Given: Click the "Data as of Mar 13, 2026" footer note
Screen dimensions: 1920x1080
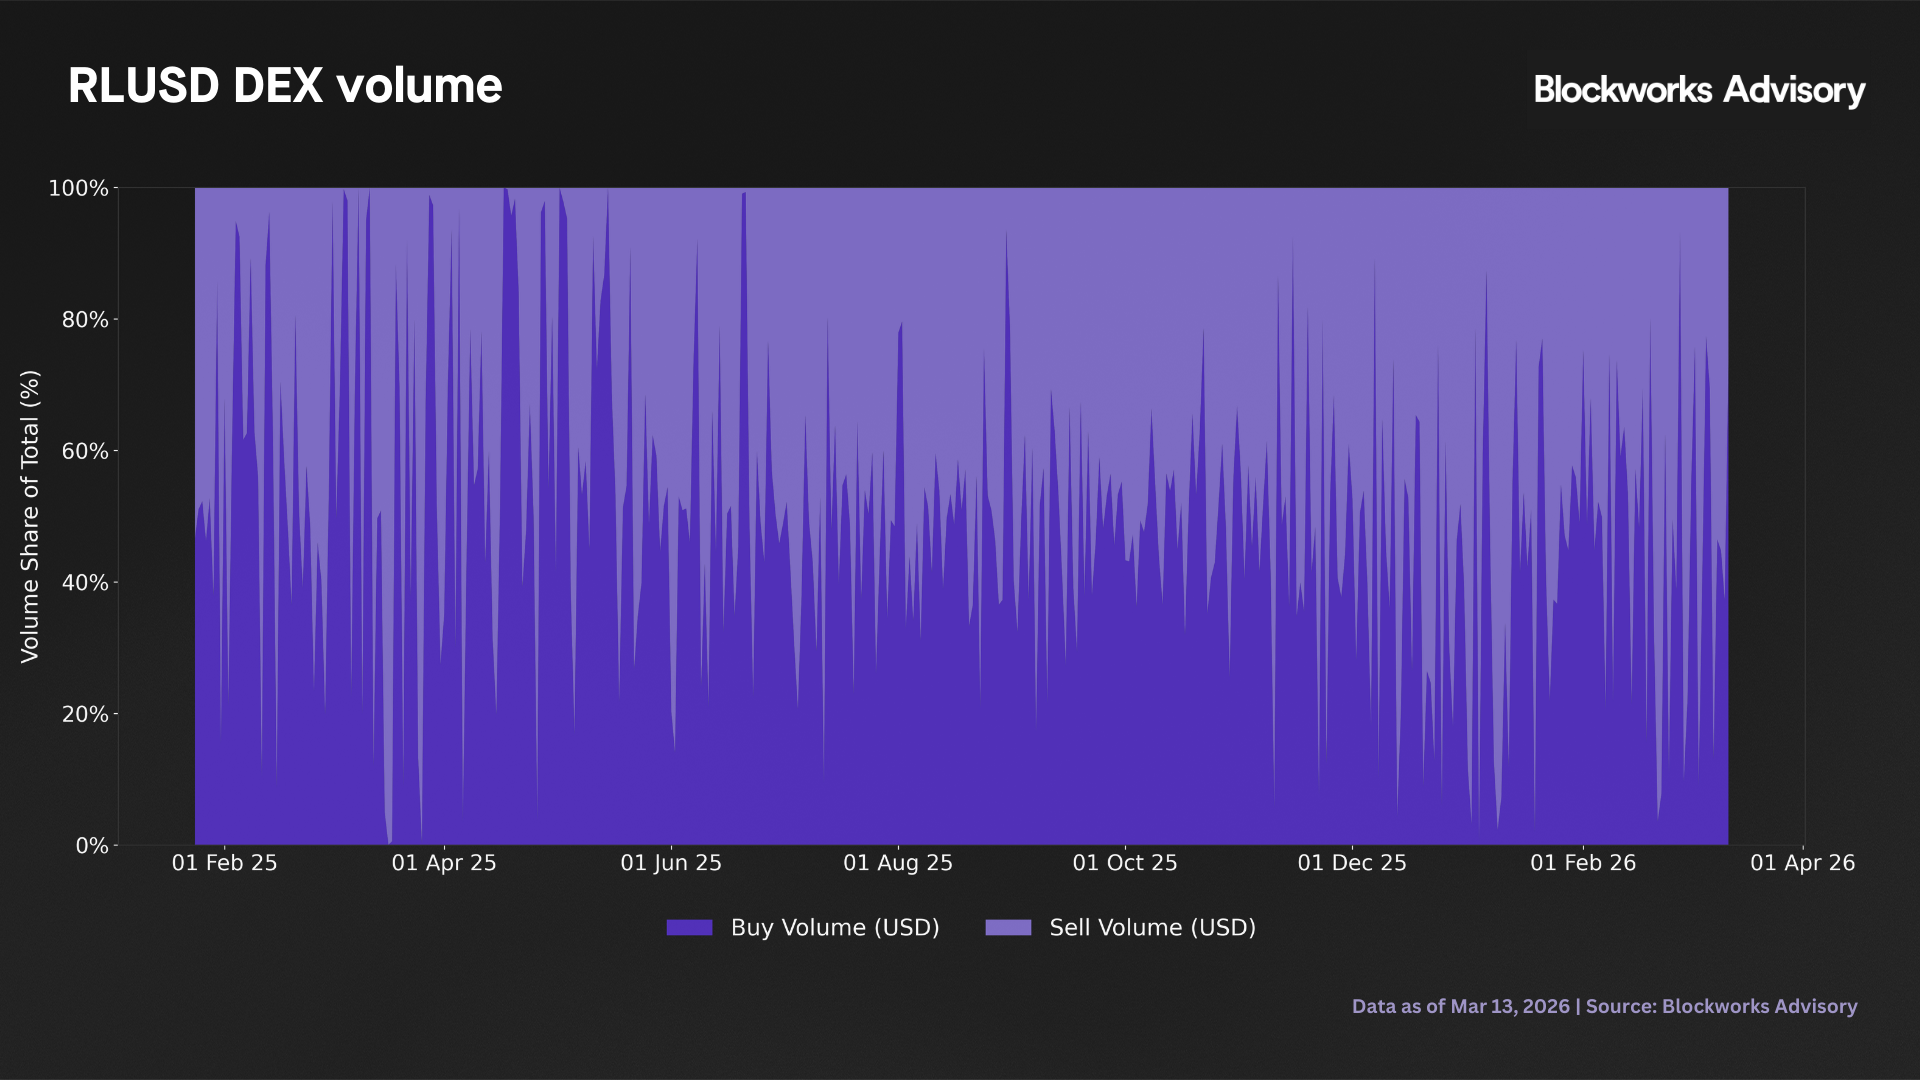Looking at the screenshot, I should [1461, 1007].
